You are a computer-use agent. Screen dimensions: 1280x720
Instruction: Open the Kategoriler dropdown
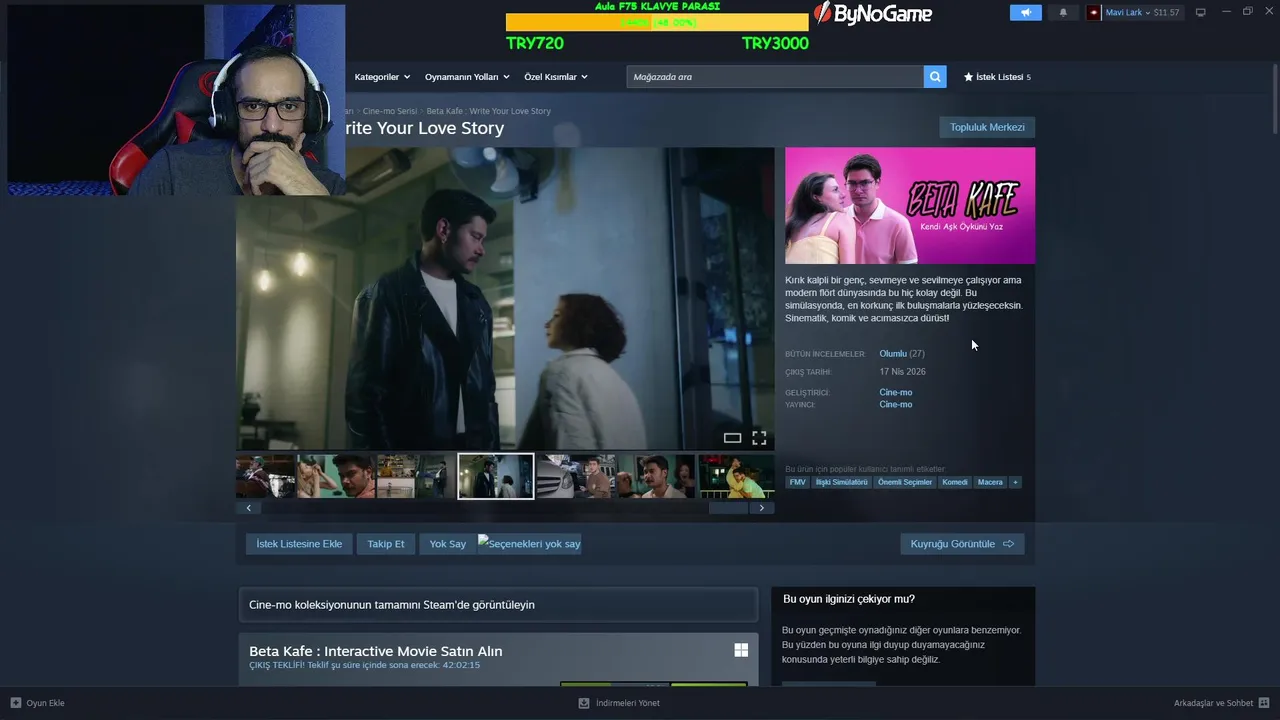381,77
